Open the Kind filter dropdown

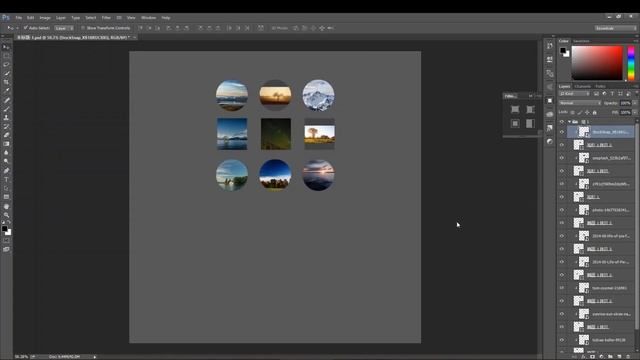coord(575,94)
